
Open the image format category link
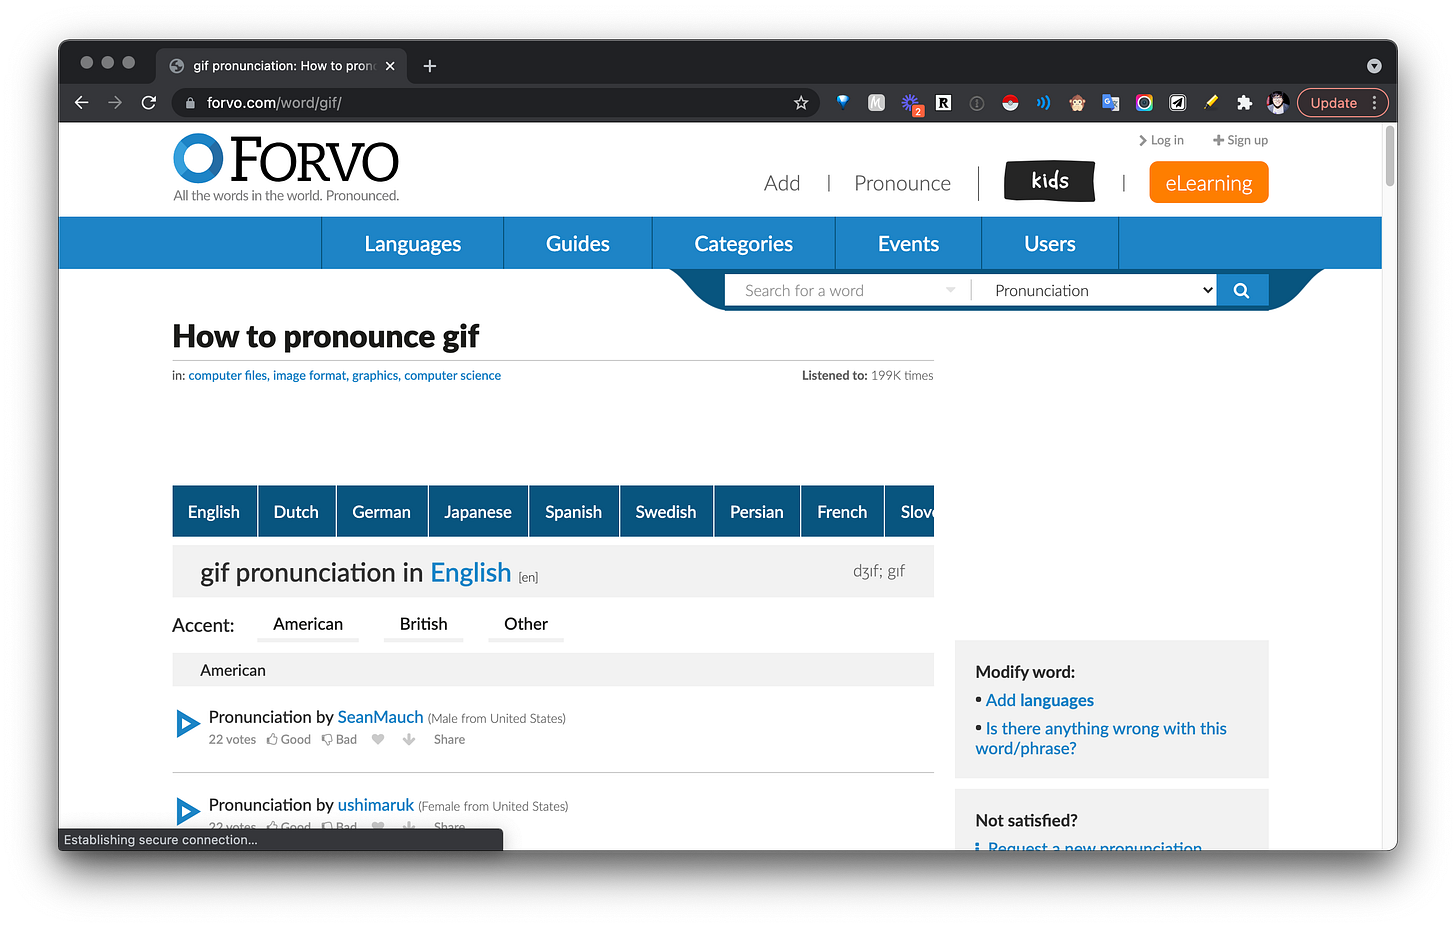(310, 376)
